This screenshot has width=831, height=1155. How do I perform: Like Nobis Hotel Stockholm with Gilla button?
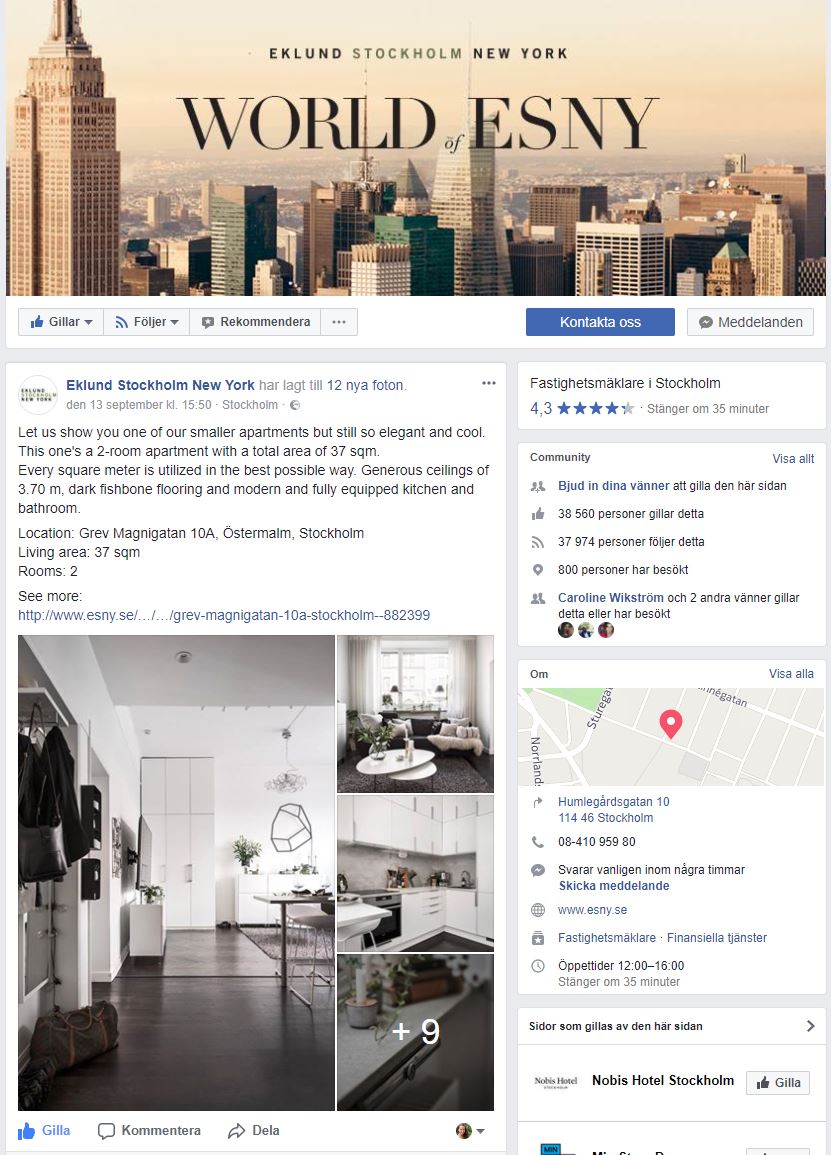pos(778,1082)
